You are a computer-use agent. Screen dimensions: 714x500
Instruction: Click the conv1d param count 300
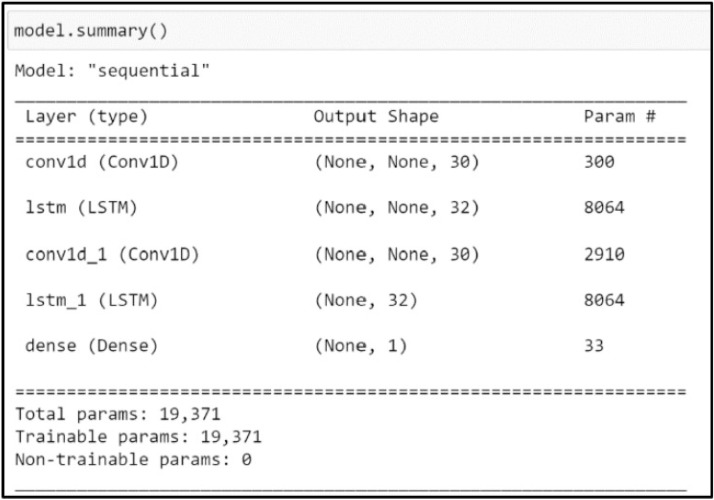(599, 162)
